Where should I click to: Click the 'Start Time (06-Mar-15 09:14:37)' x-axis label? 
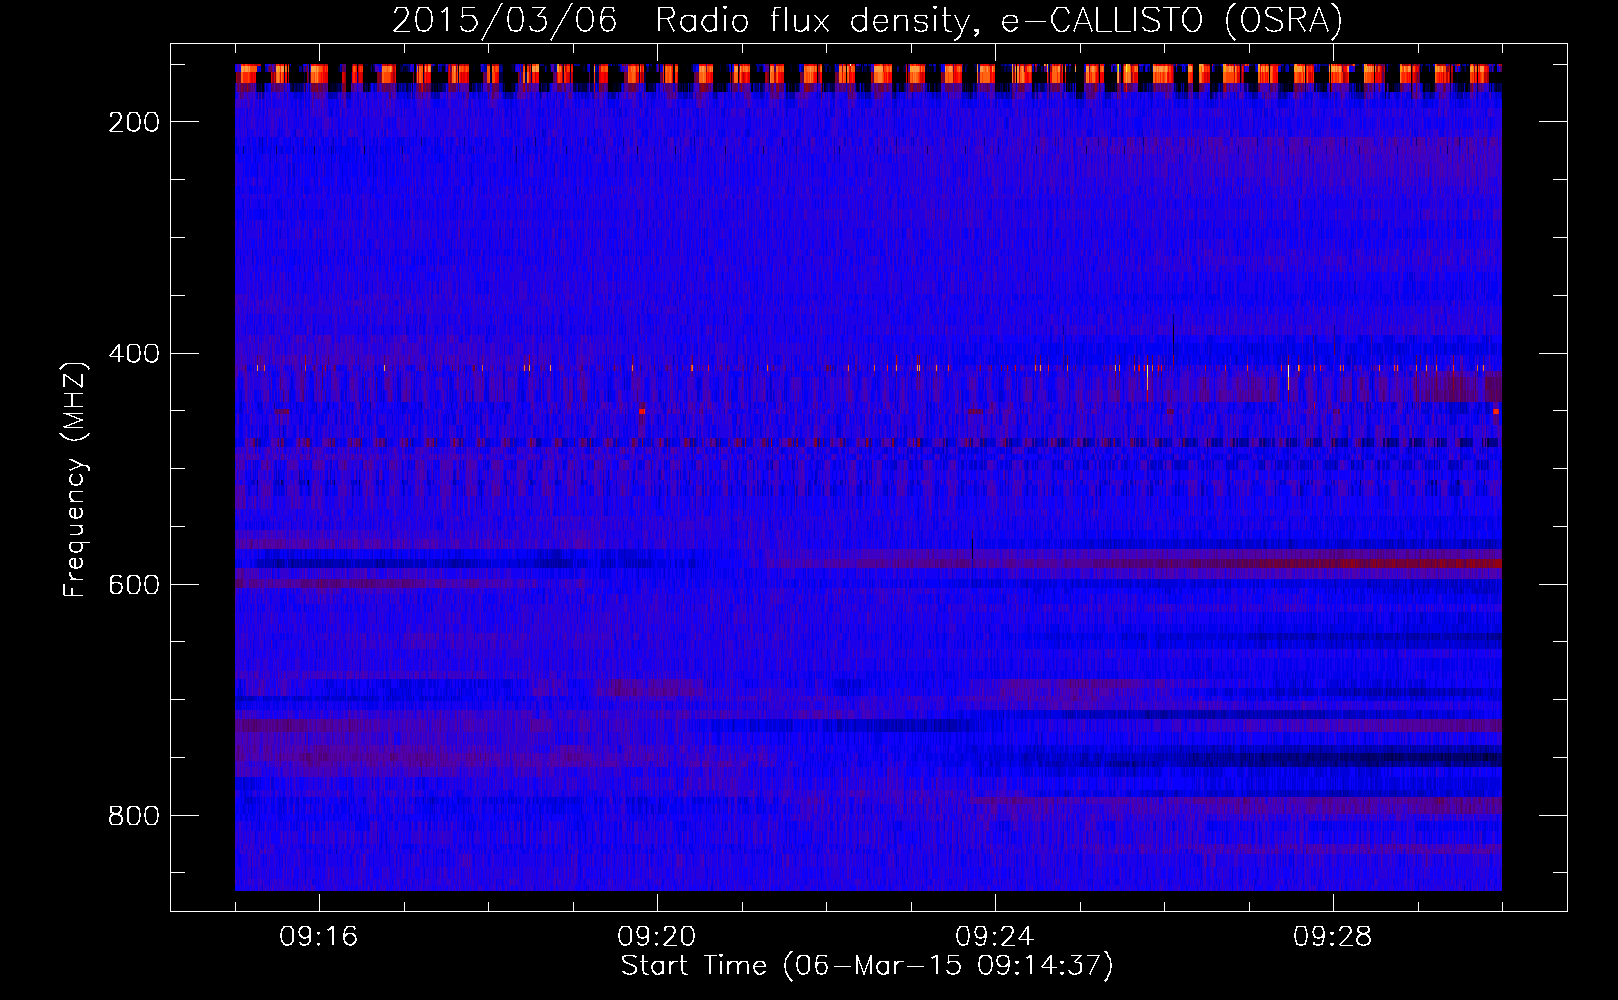(x=867, y=966)
